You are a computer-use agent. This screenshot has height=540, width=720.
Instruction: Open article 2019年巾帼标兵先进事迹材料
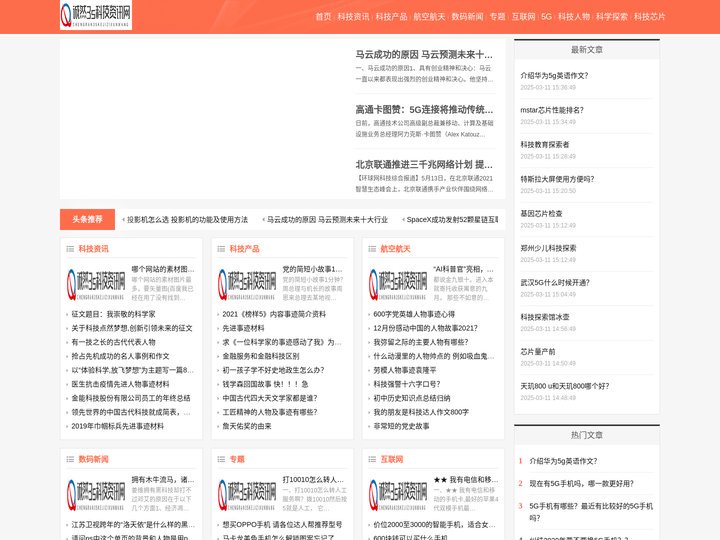pyautogui.click(x=118, y=426)
